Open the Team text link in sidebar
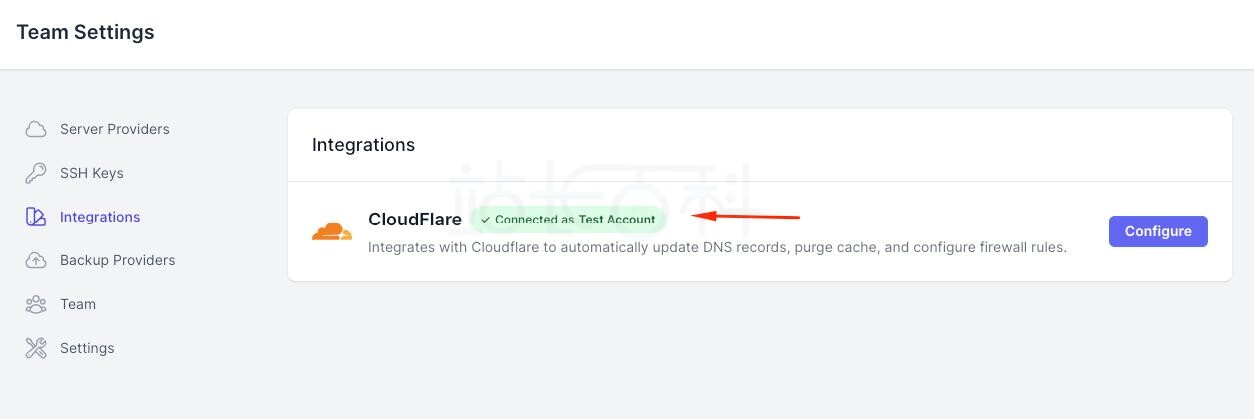Image resolution: width=1254 pixels, height=419 pixels. (78, 304)
